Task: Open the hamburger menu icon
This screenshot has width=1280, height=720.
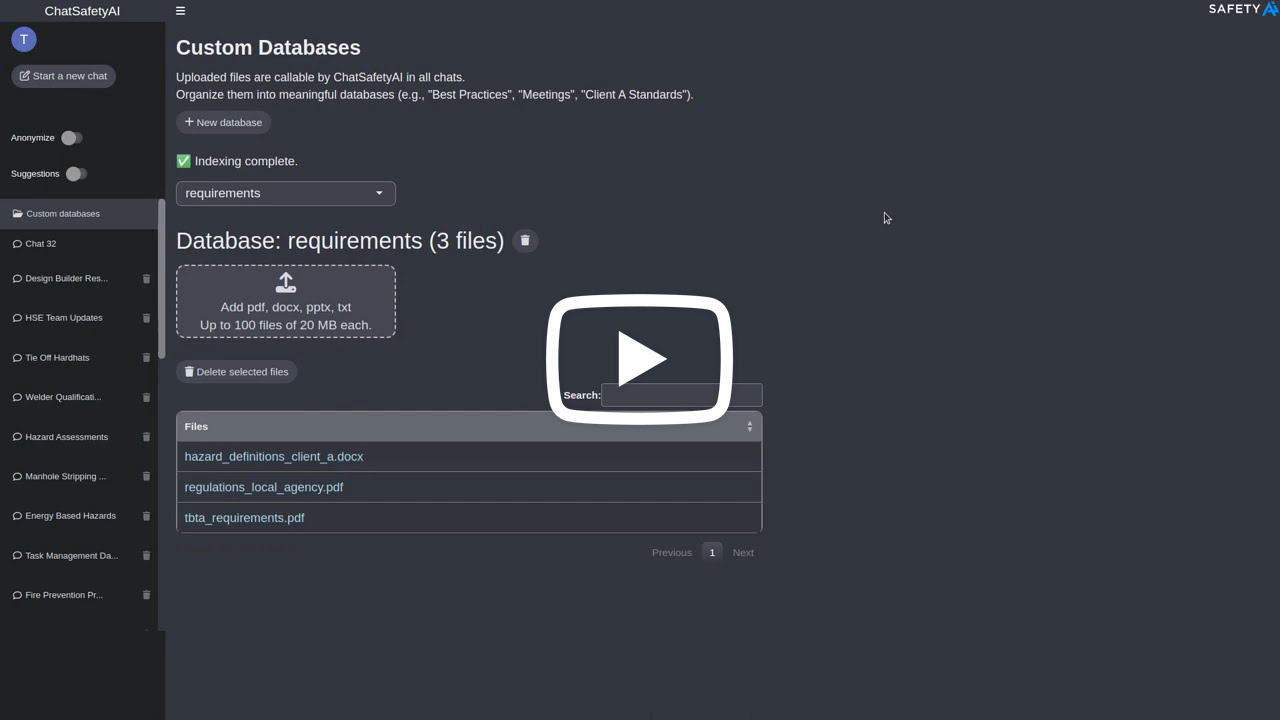Action: point(180,11)
